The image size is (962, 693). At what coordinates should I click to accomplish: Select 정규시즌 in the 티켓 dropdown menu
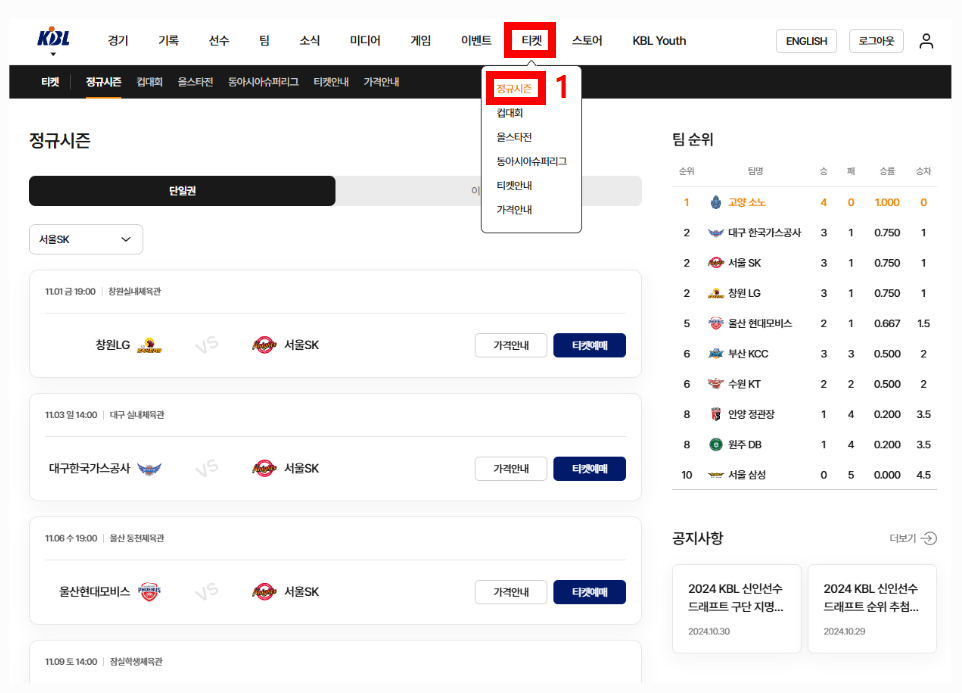[x=514, y=89]
